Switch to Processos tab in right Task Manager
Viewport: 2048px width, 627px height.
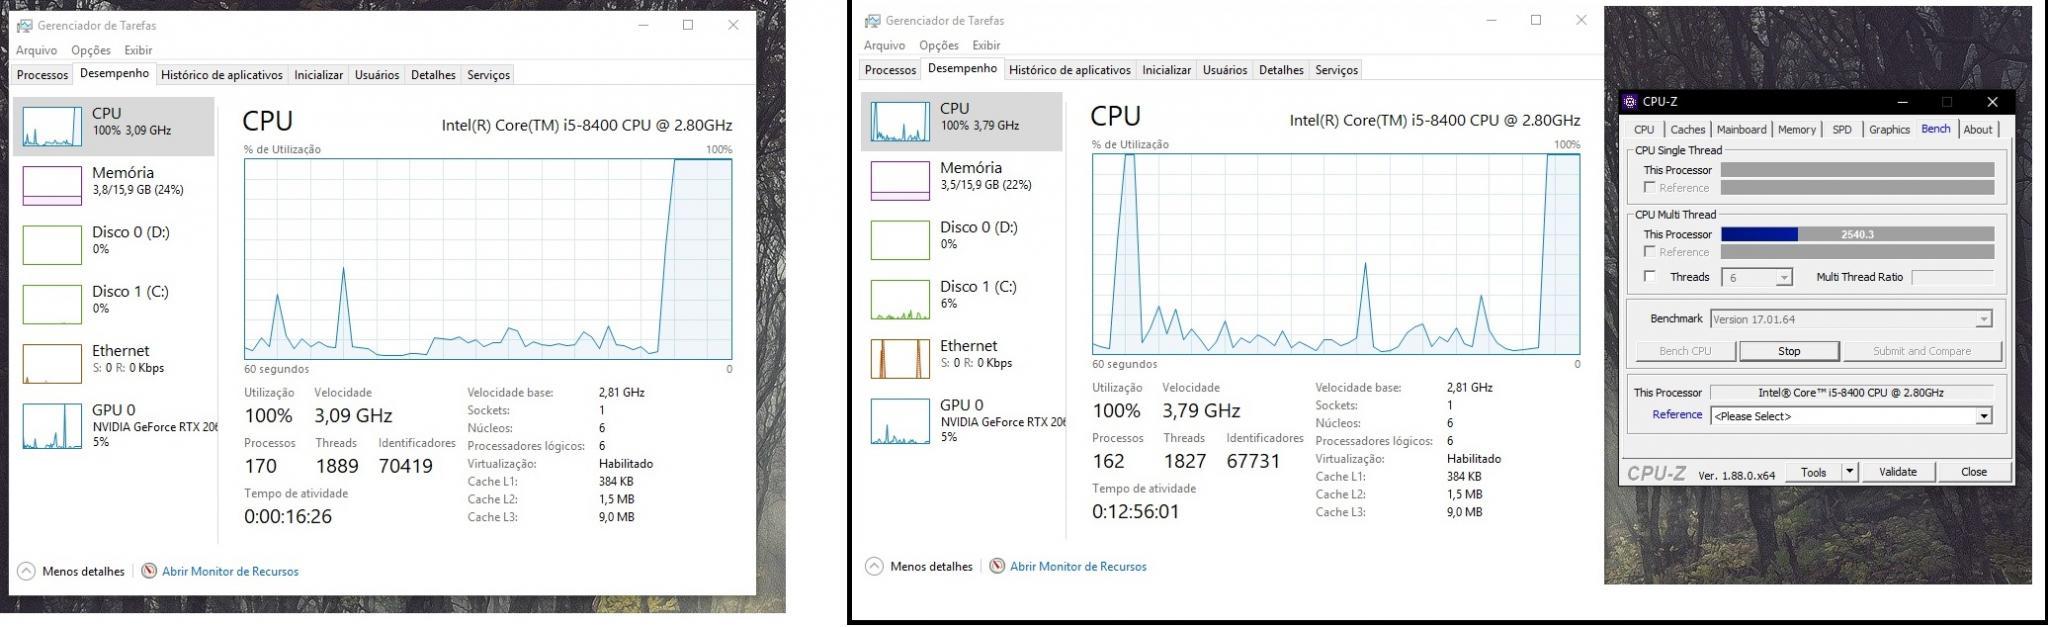pos(890,70)
